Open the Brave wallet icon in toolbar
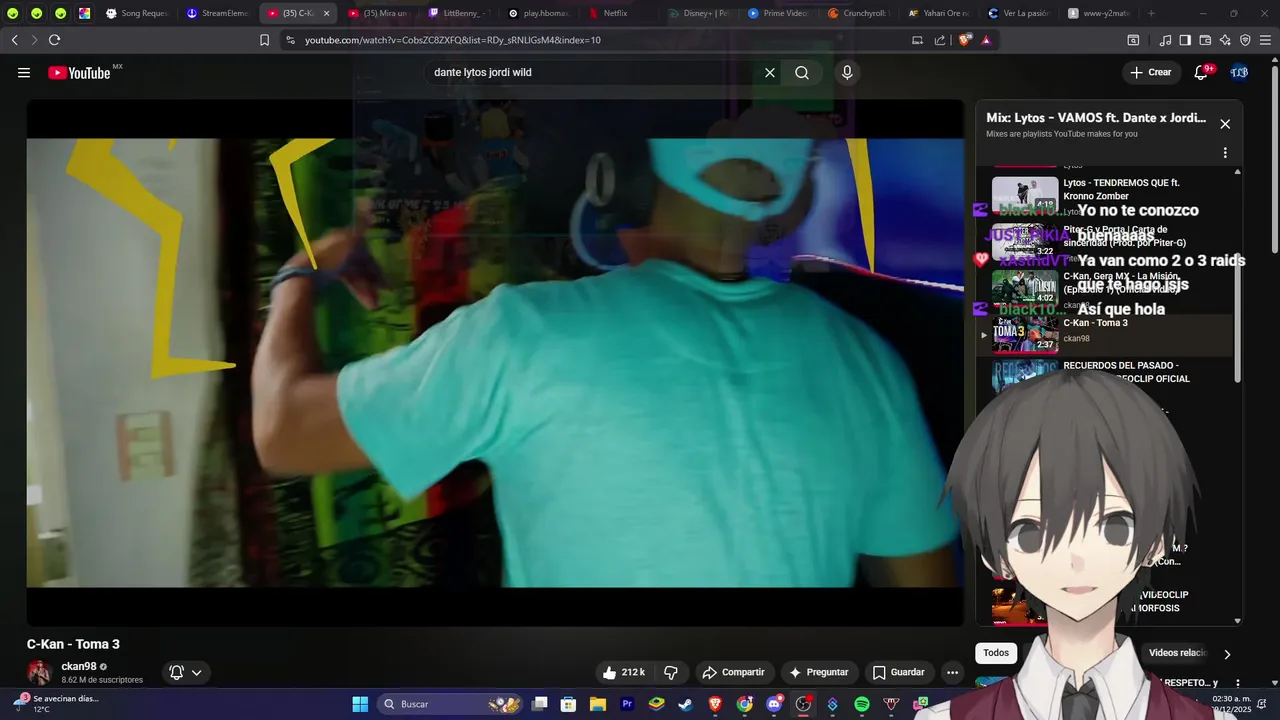Viewport: 1280px width, 720px height. point(1205,40)
